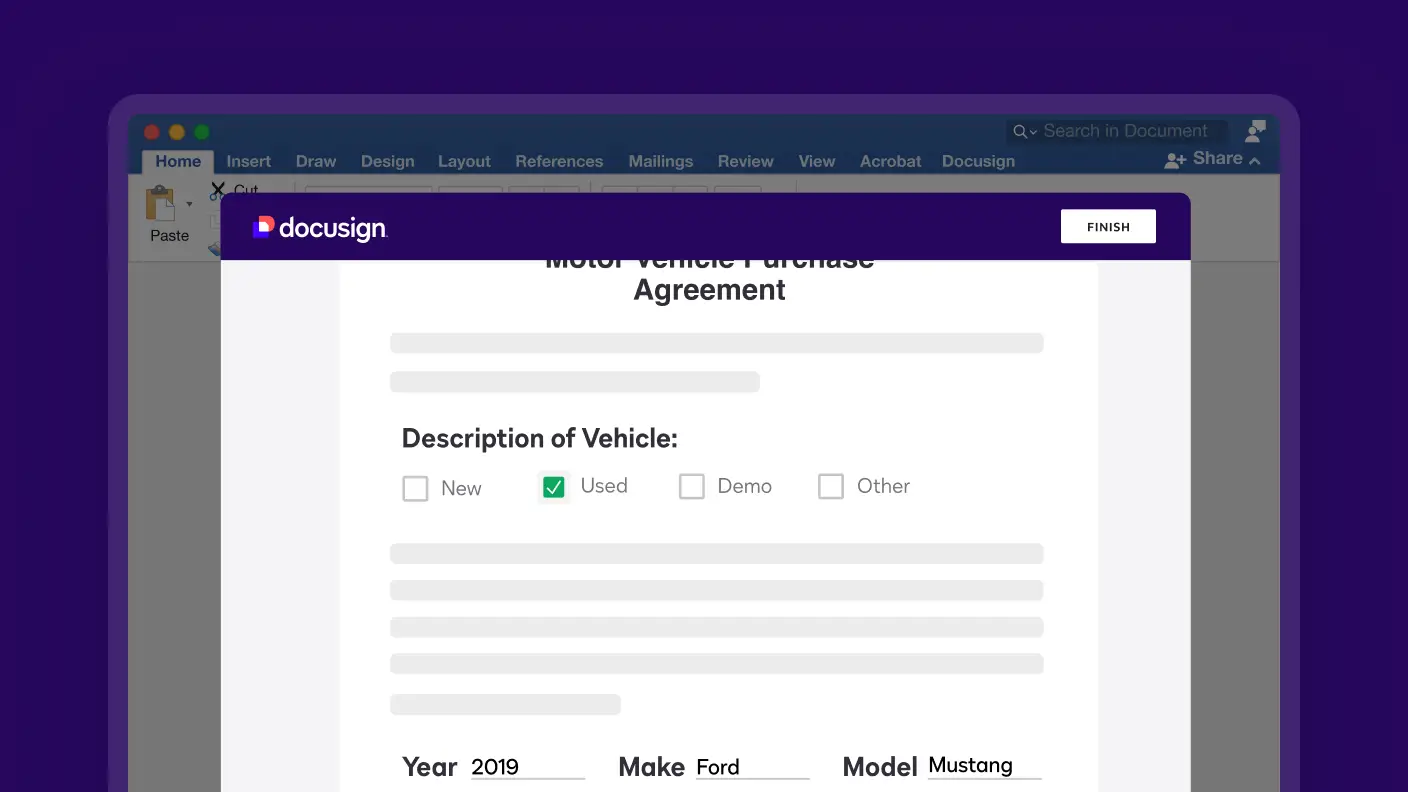This screenshot has height=792, width=1408.
Task: Open the Review ribbon tab
Action: pos(746,161)
